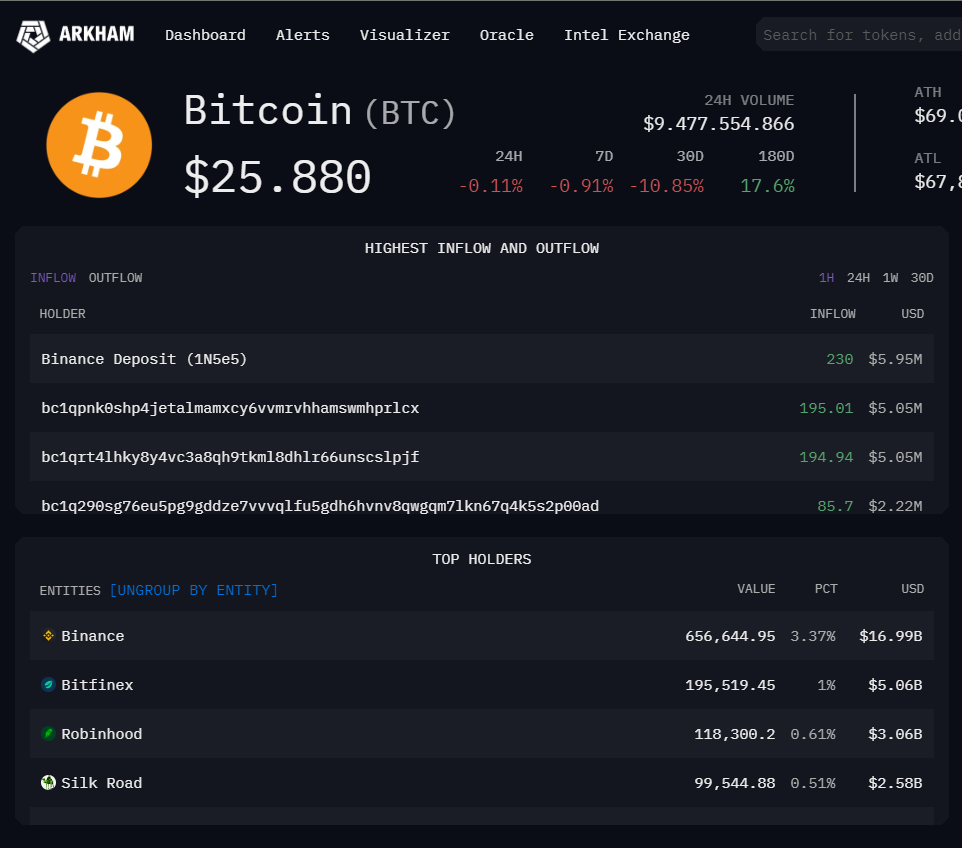
Task: Switch to the INFLOW tab
Action: pos(53,278)
